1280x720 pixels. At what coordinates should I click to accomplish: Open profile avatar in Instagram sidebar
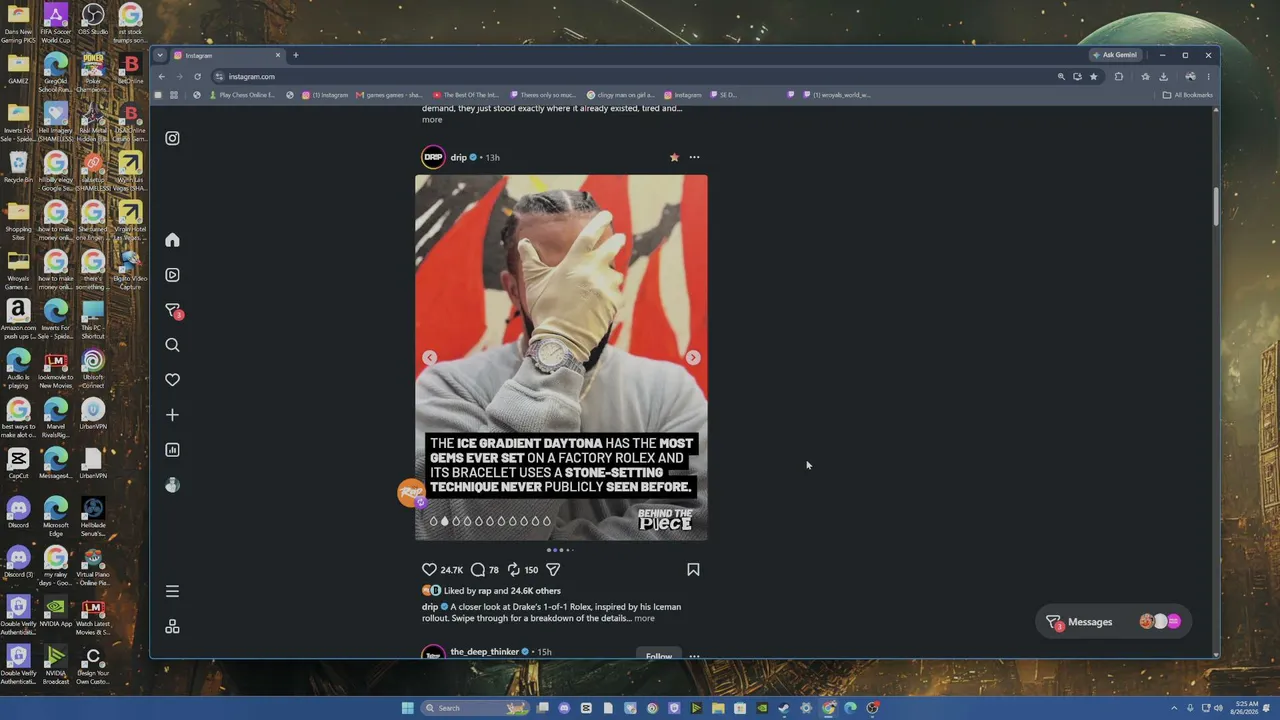click(172, 485)
